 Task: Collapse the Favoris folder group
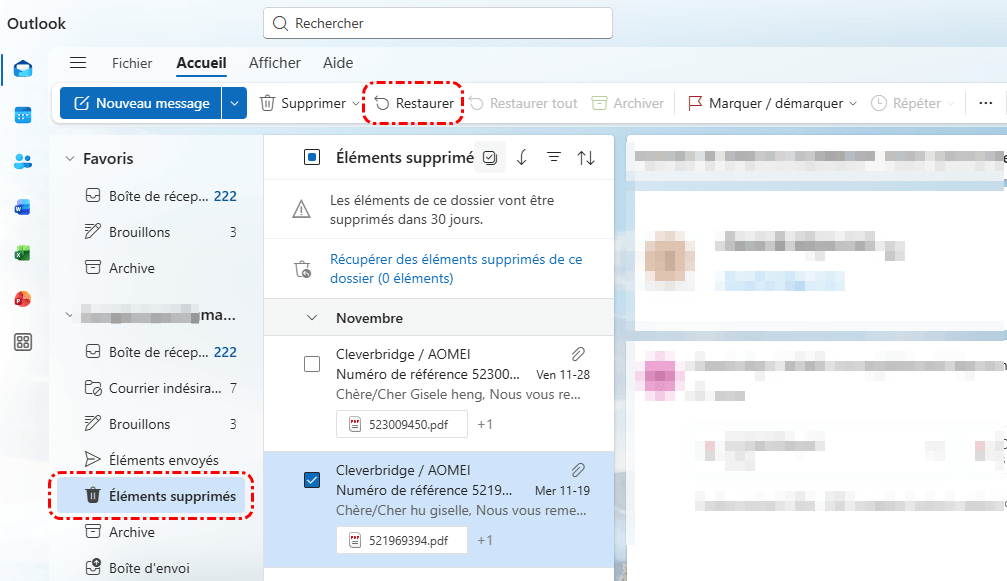[x=70, y=159]
